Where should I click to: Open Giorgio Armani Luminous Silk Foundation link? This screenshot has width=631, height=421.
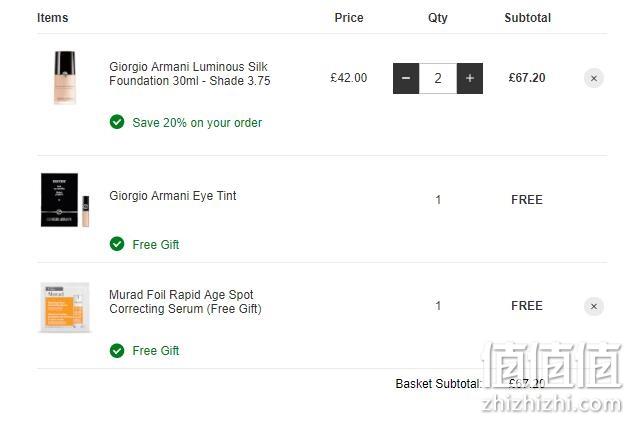click(x=190, y=74)
